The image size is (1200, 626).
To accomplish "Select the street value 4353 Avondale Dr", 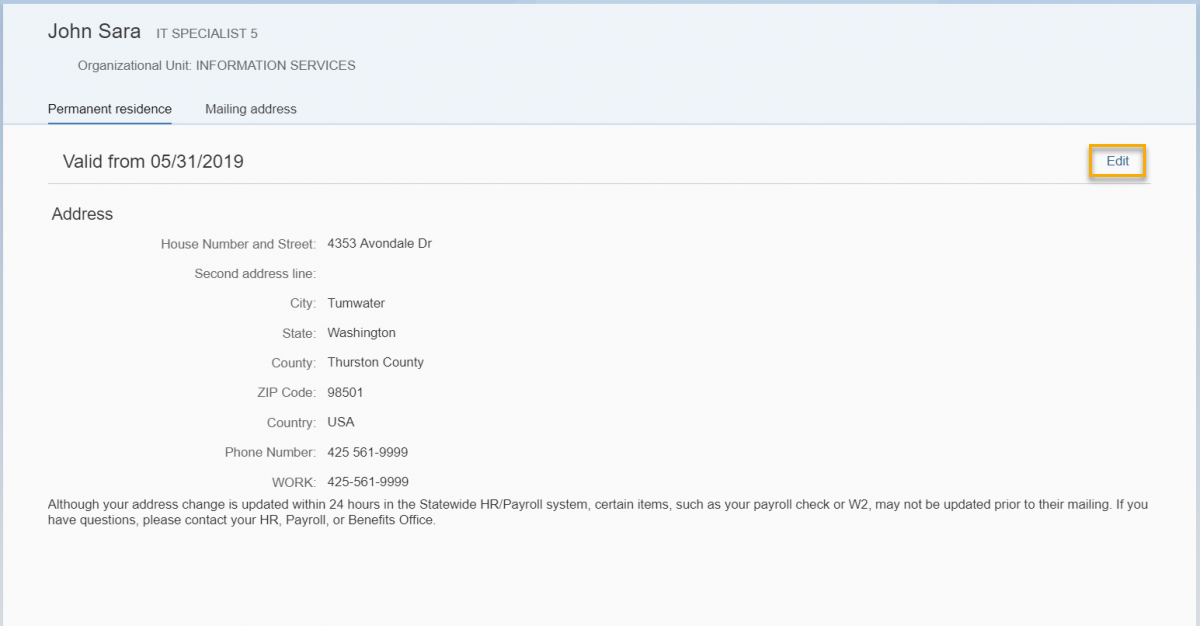I will [380, 243].
